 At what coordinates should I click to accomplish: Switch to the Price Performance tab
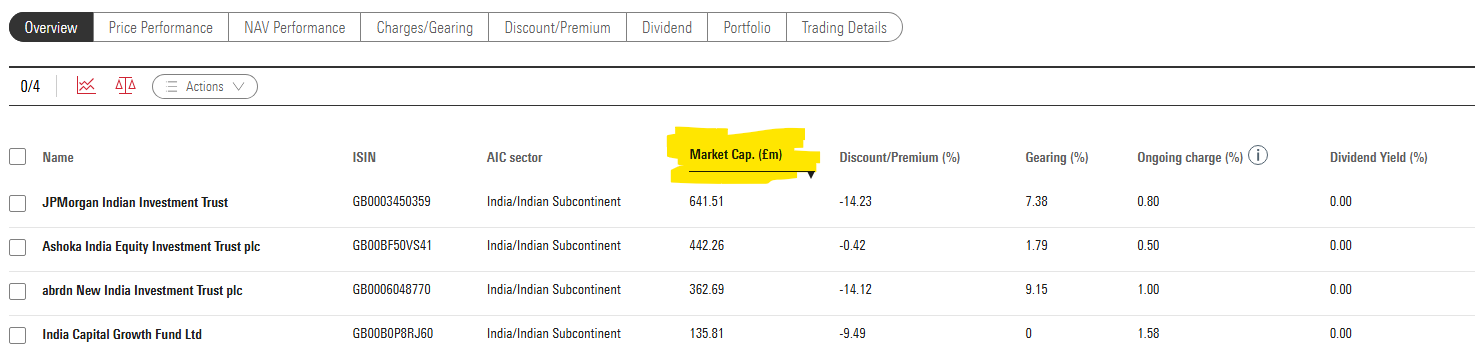click(x=161, y=27)
